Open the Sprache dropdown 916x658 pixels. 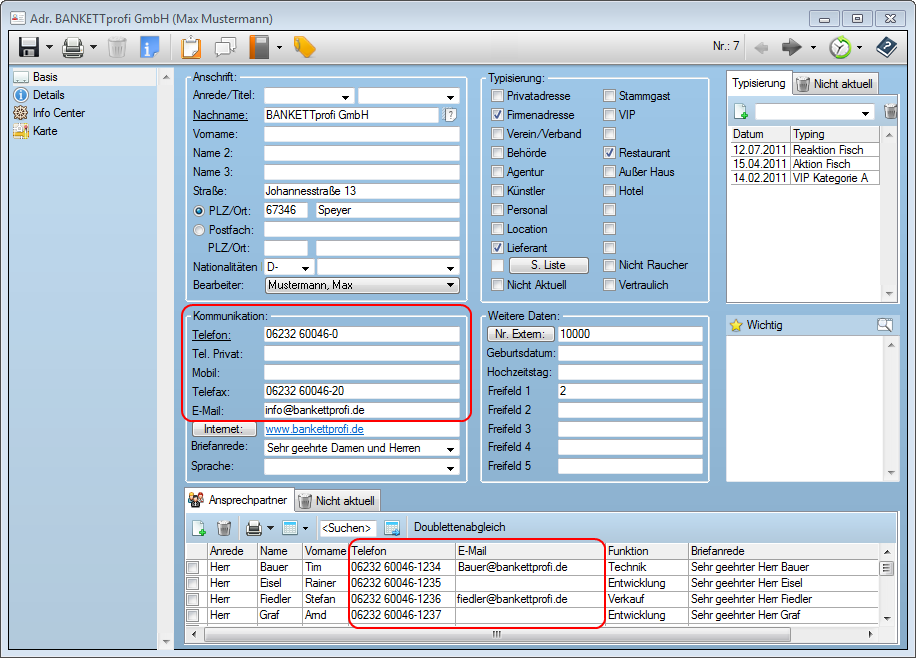coord(450,468)
